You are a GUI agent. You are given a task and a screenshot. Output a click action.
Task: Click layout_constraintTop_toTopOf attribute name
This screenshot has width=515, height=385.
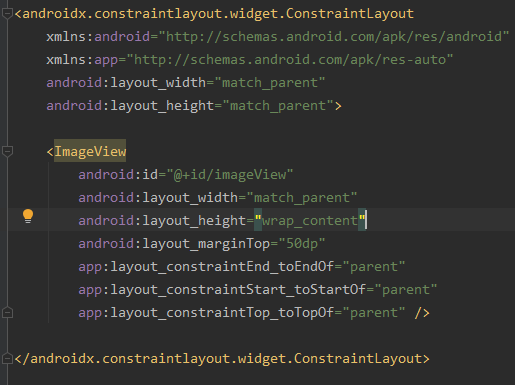tap(206, 312)
